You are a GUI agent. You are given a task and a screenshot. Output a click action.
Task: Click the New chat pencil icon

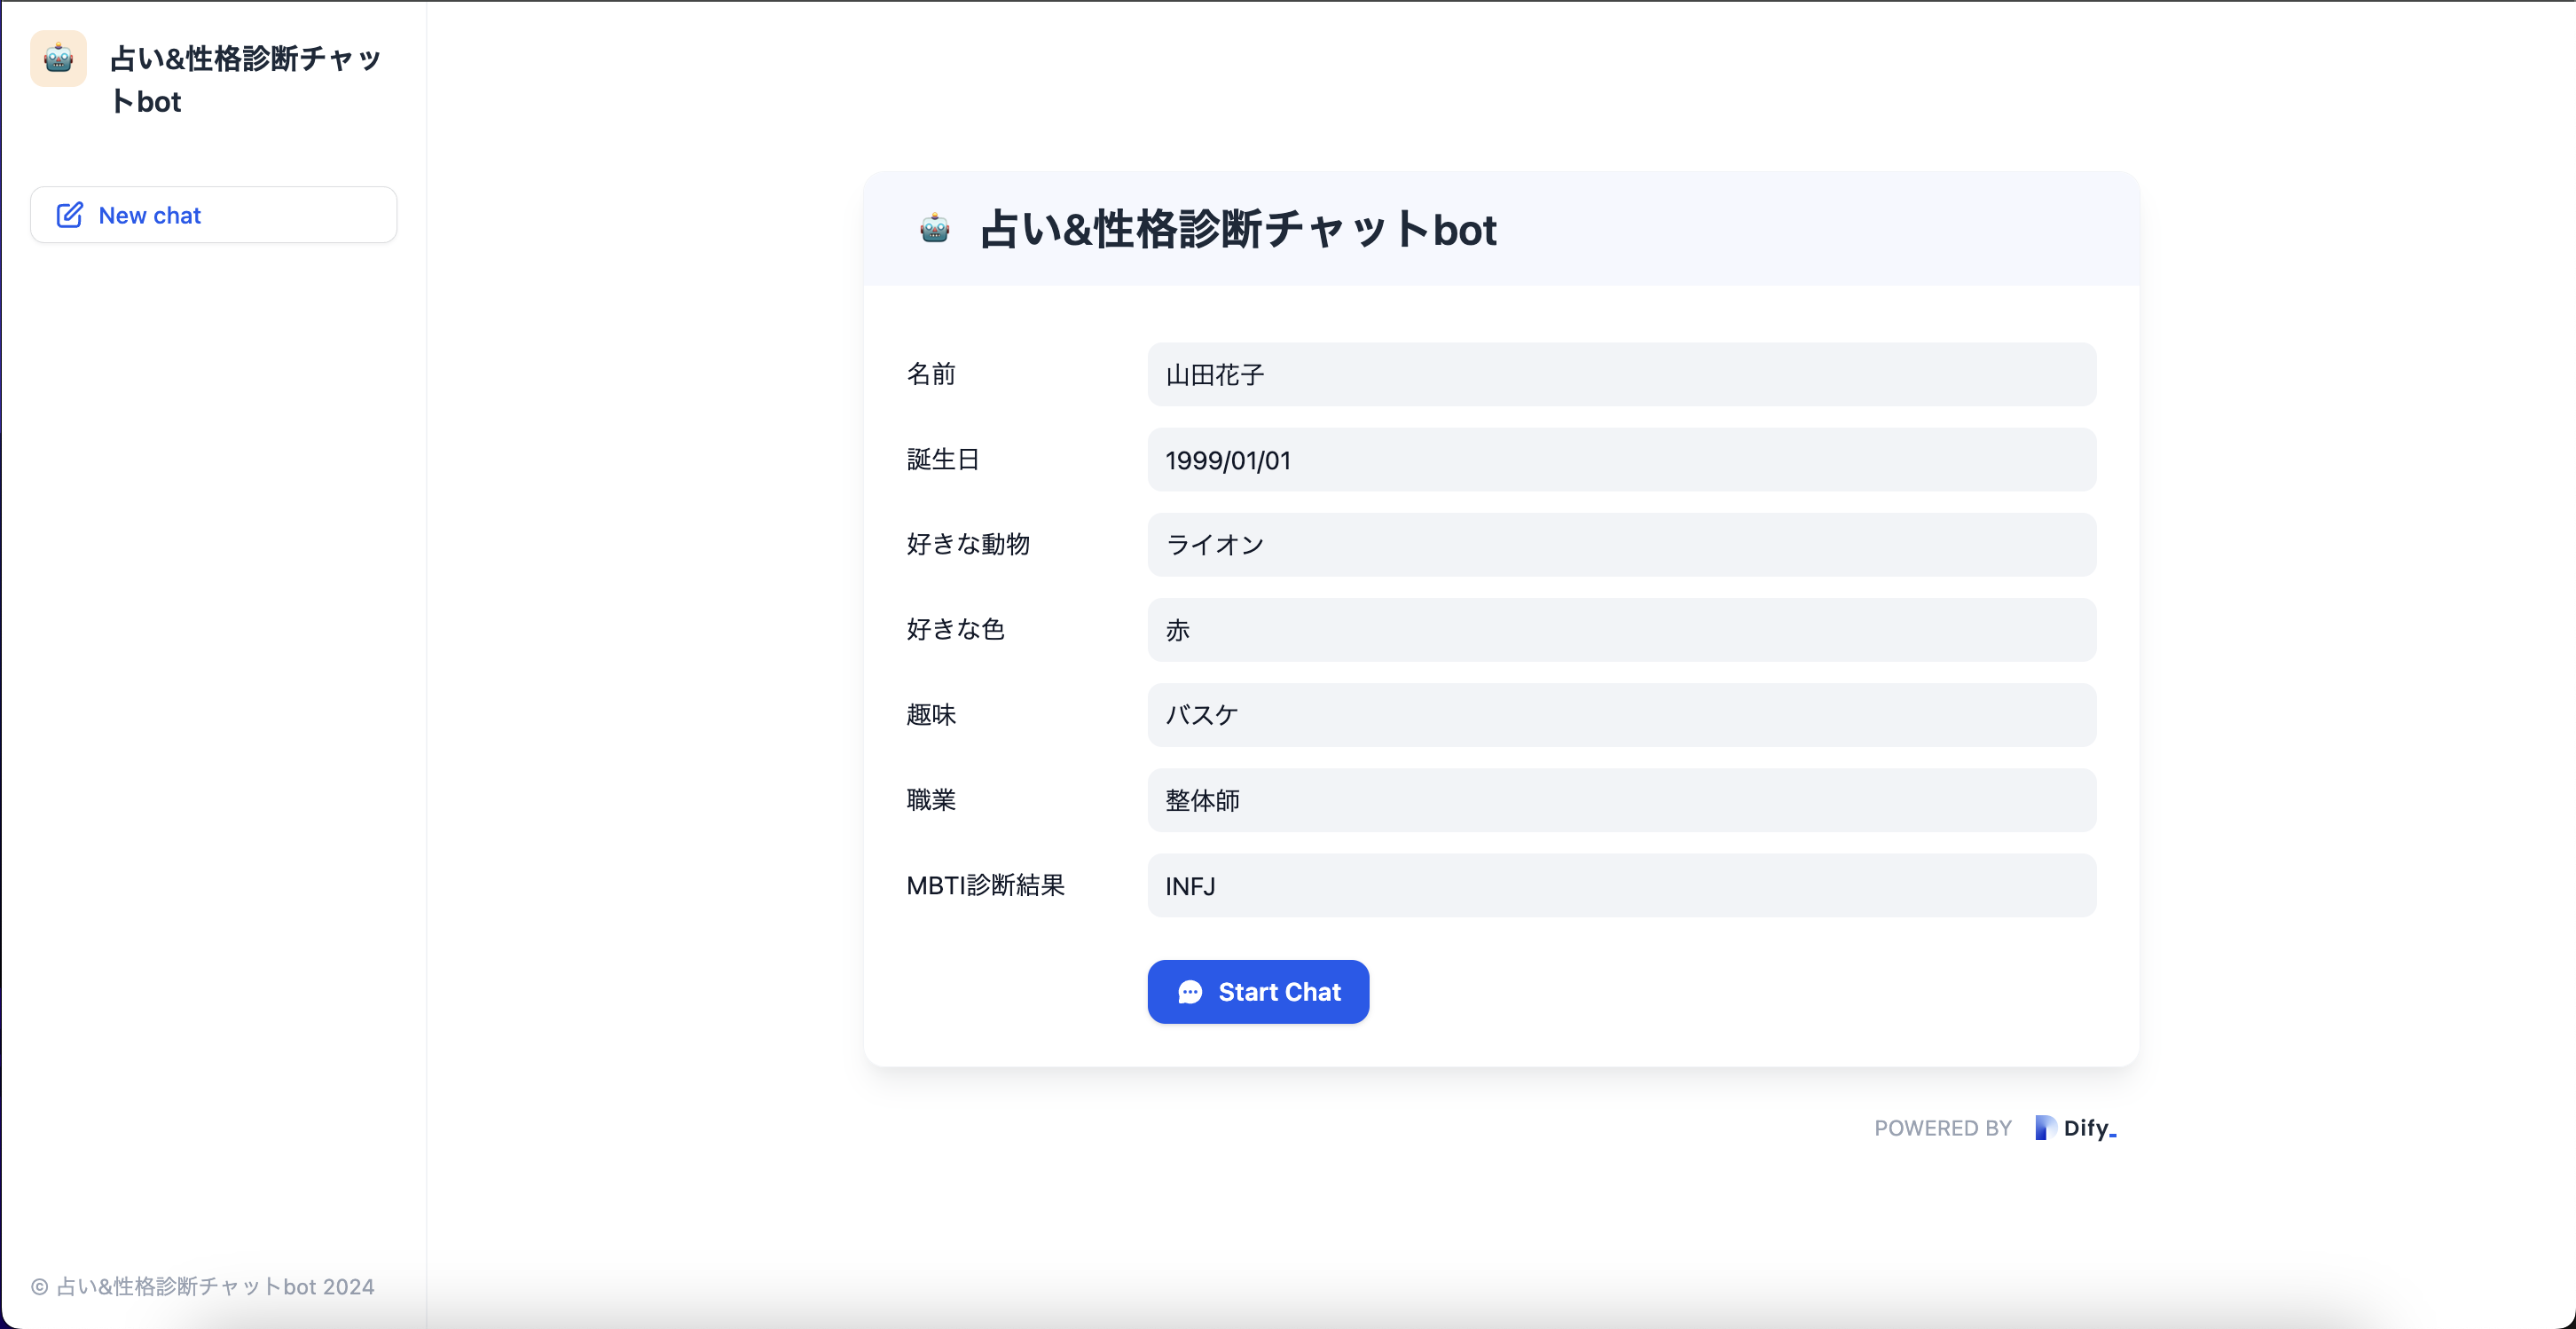69,215
